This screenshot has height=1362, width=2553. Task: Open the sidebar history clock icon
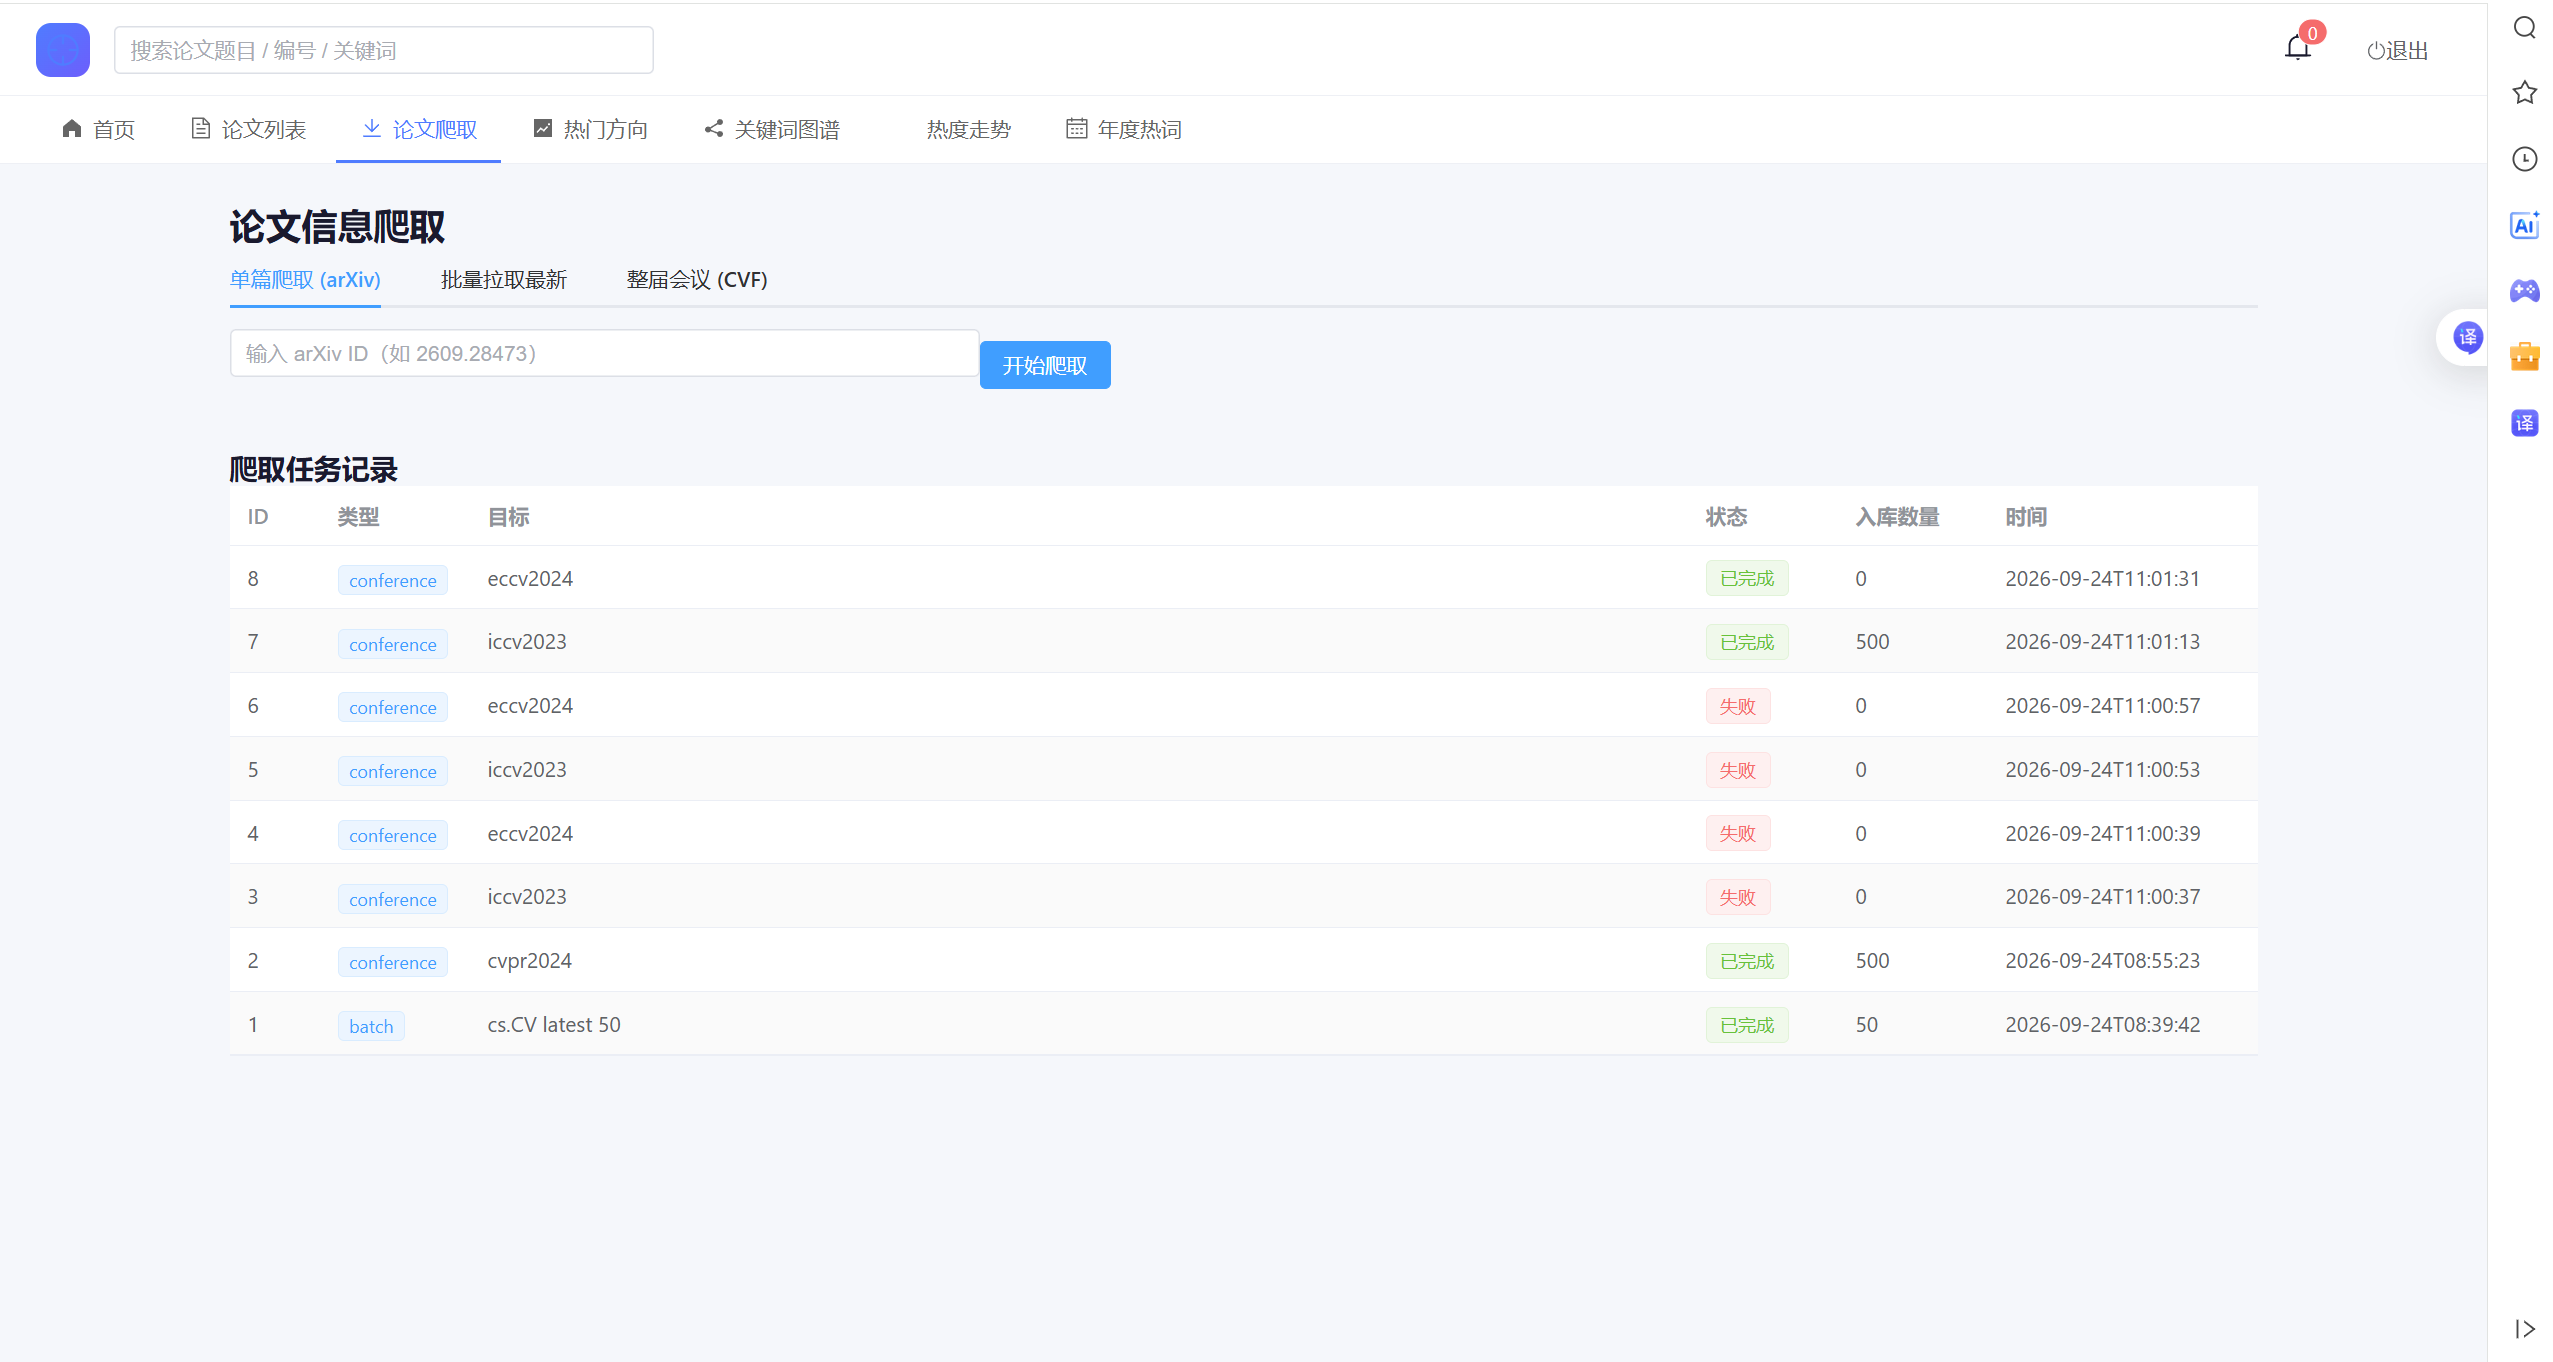tap(2524, 159)
